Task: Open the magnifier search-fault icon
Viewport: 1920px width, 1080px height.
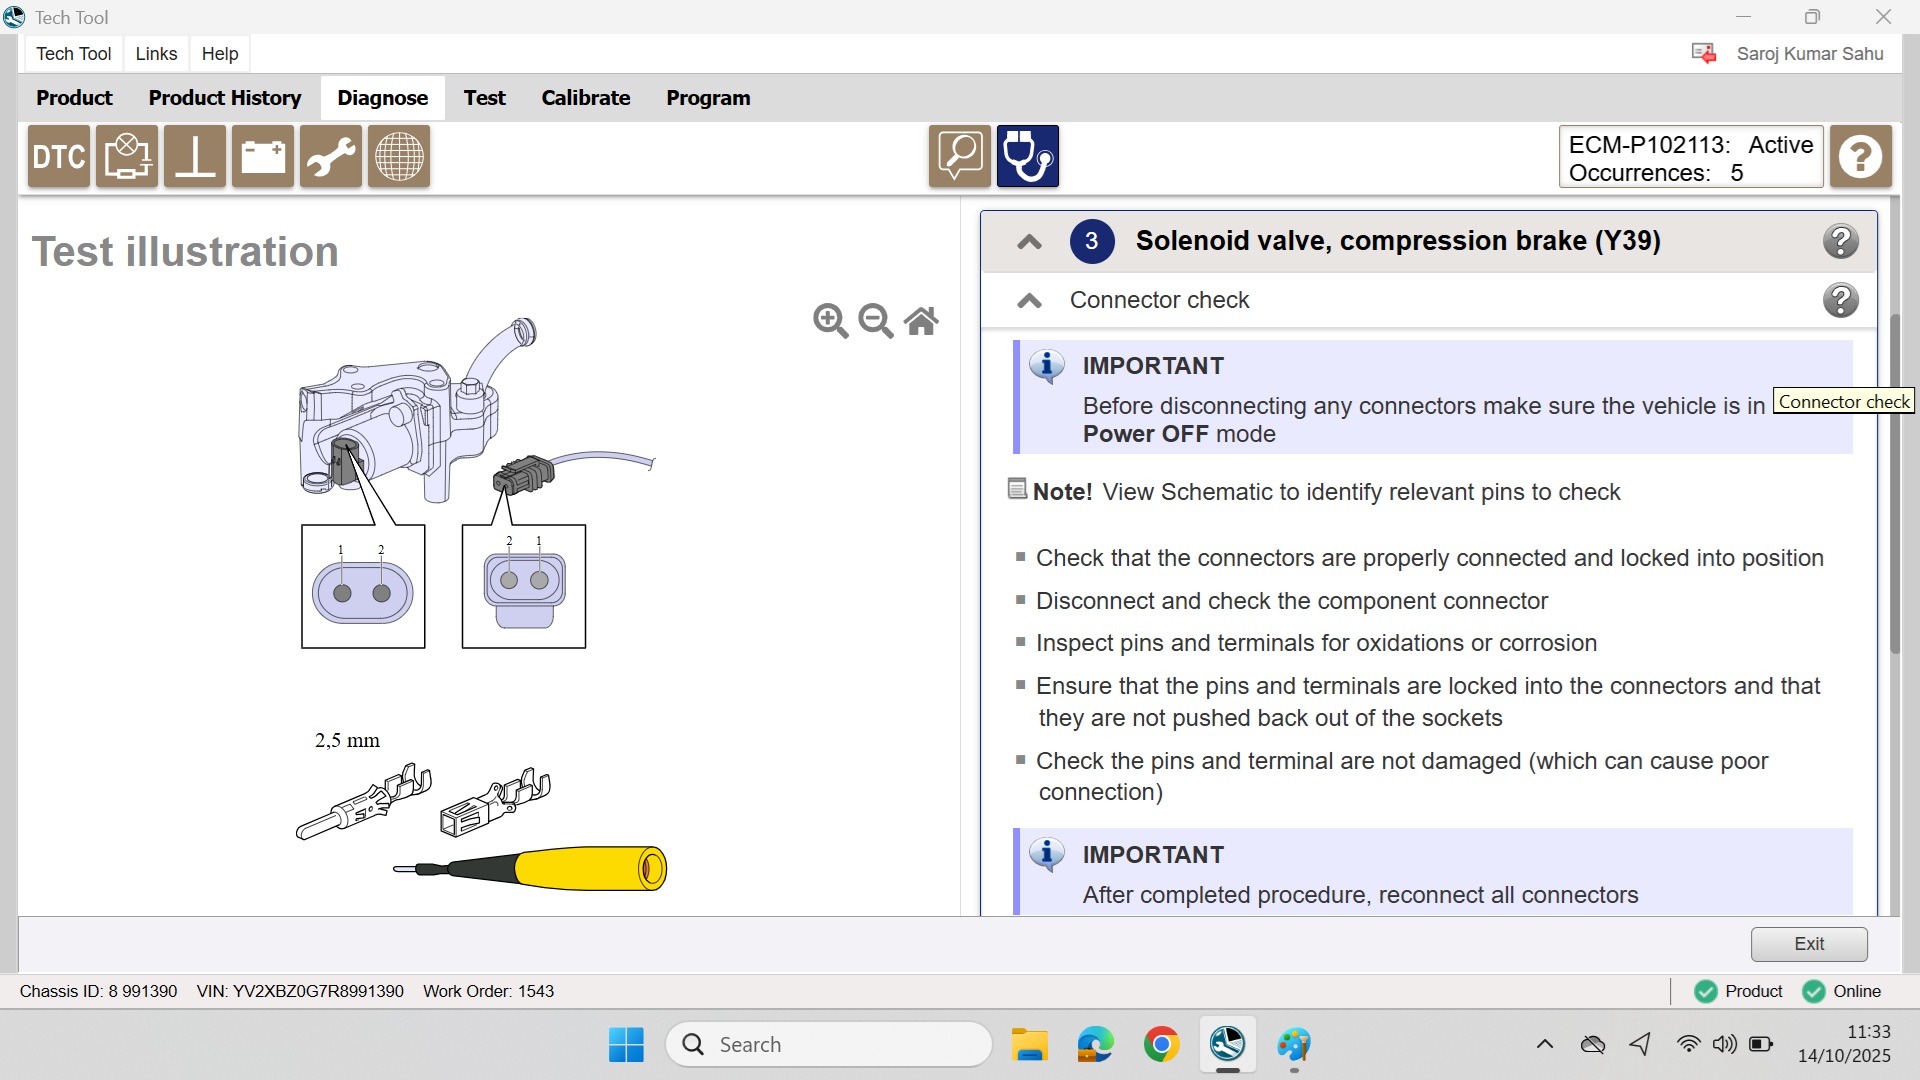Action: click(x=959, y=157)
